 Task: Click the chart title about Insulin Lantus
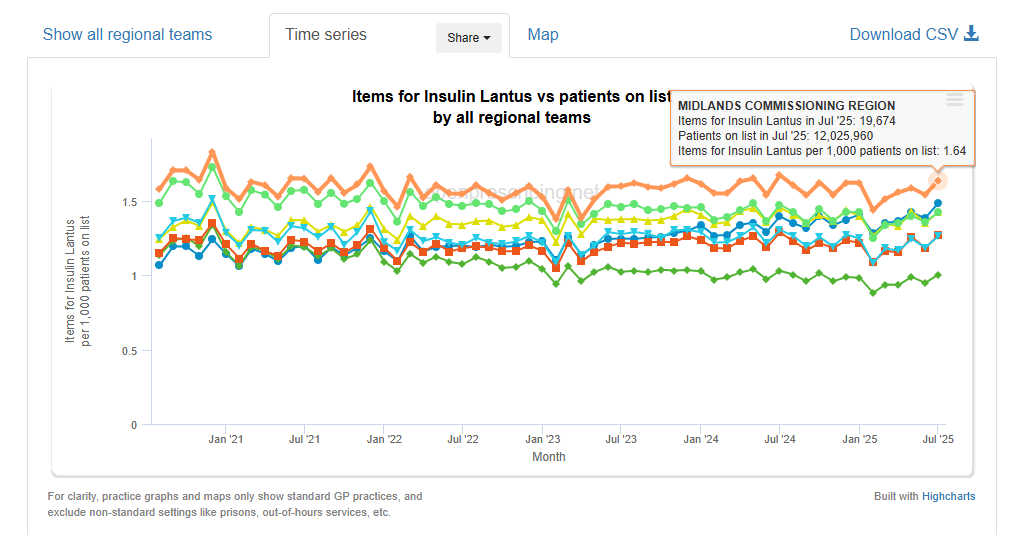(x=510, y=107)
